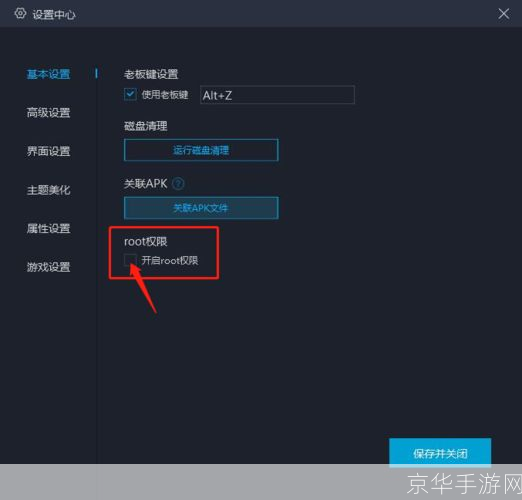The width and height of the screenshot is (522, 500).
Task: Open the 界面设置 tab
Action: [x=48, y=151]
